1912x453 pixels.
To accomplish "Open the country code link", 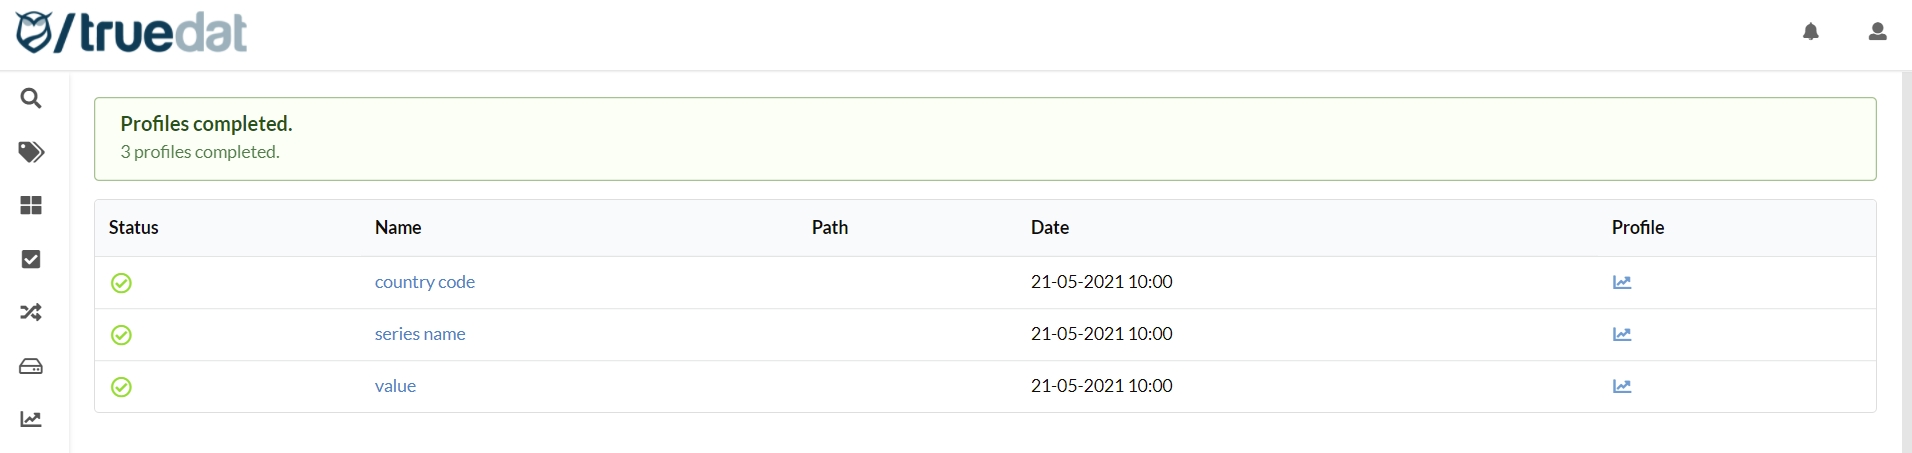I will [x=424, y=282].
